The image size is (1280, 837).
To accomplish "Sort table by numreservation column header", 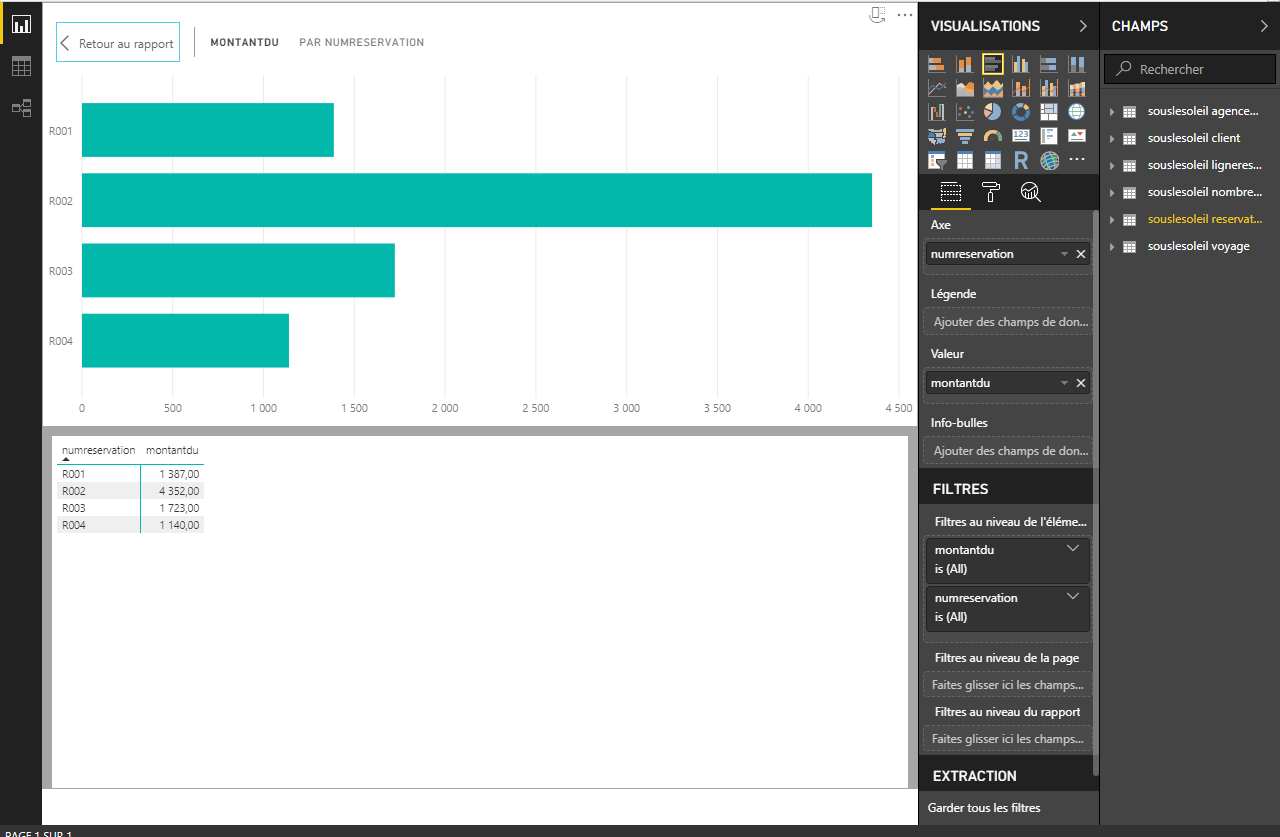I will [98, 450].
